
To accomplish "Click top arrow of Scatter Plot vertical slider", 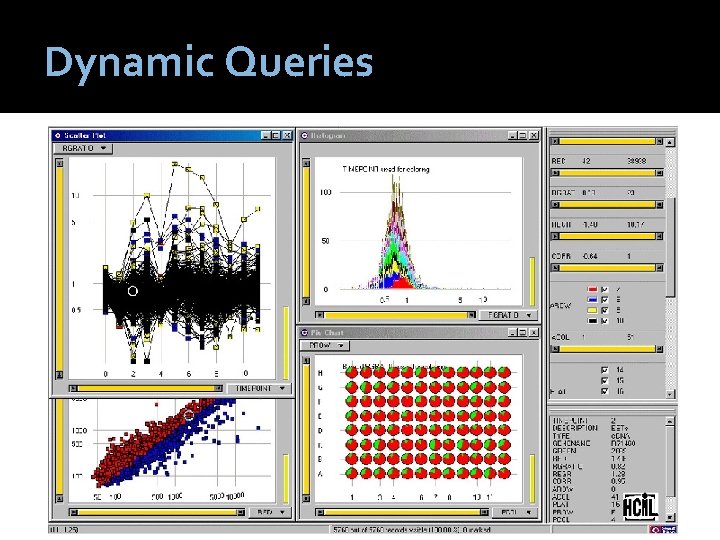I will pos(59,163).
